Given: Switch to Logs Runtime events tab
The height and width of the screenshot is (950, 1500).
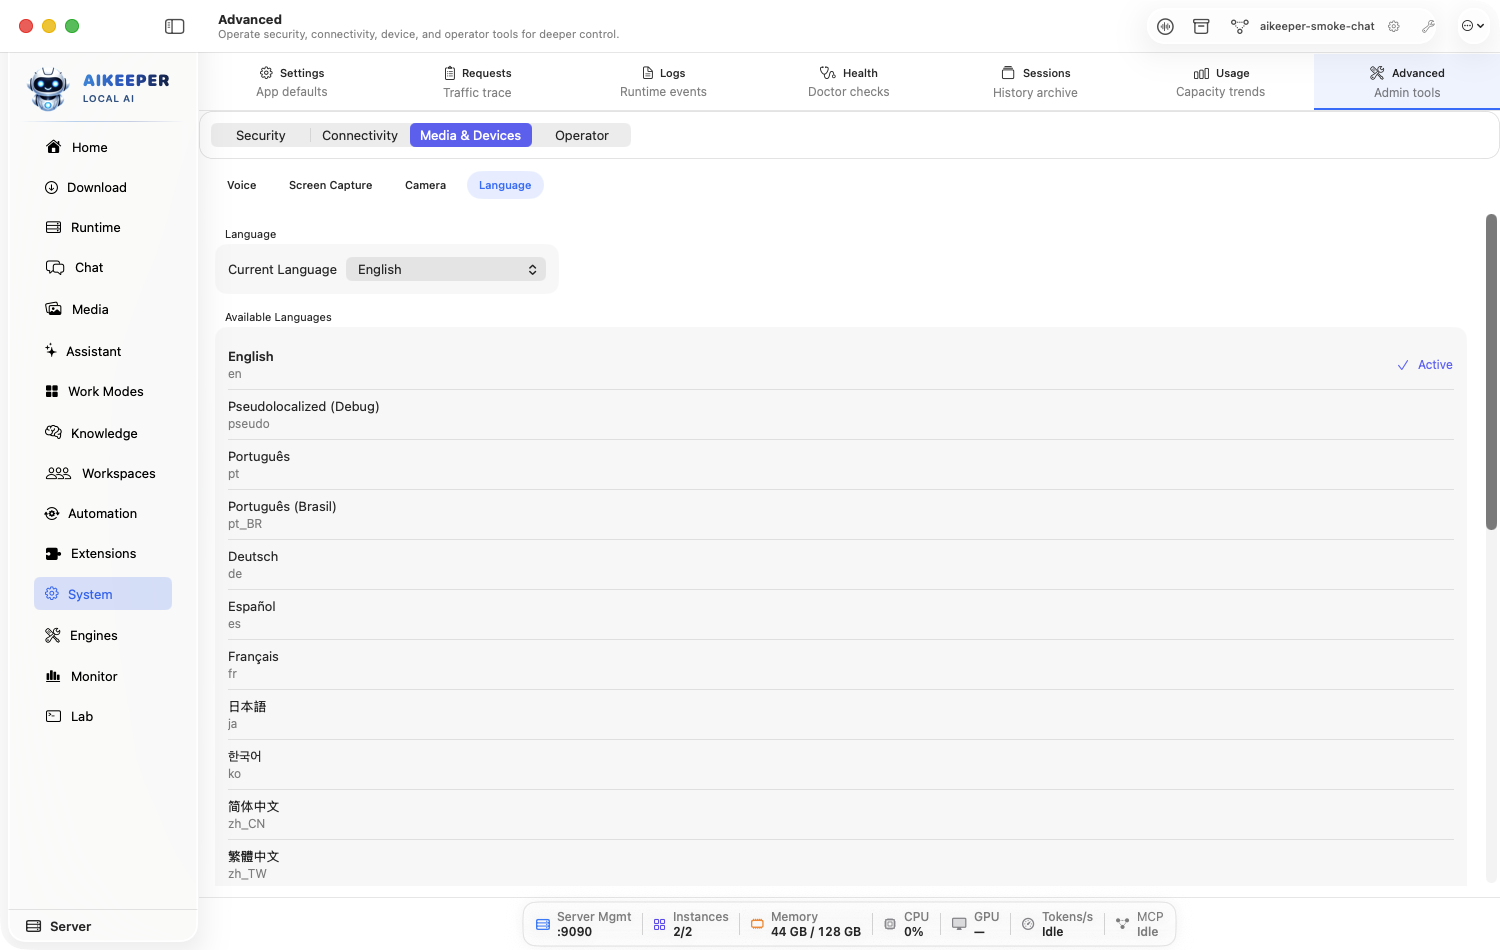Looking at the screenshot, I should coord(663,82).
